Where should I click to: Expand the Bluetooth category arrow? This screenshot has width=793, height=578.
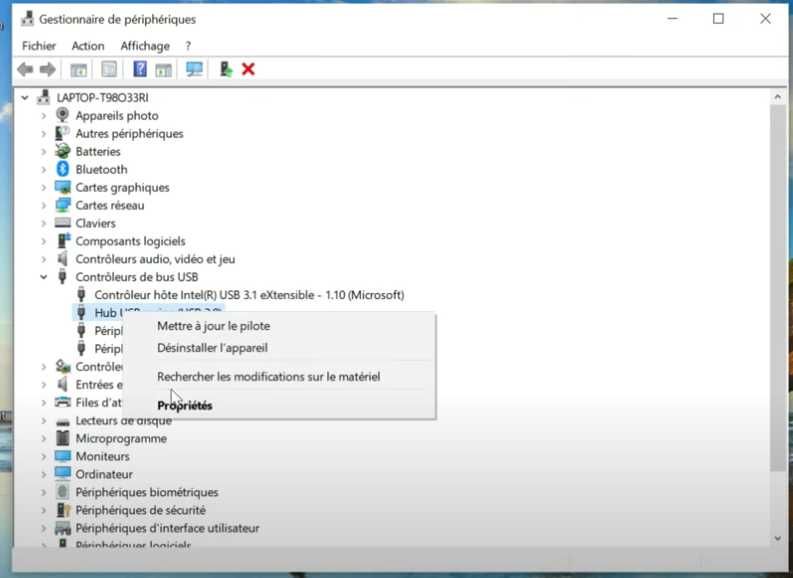click(43, 169)
